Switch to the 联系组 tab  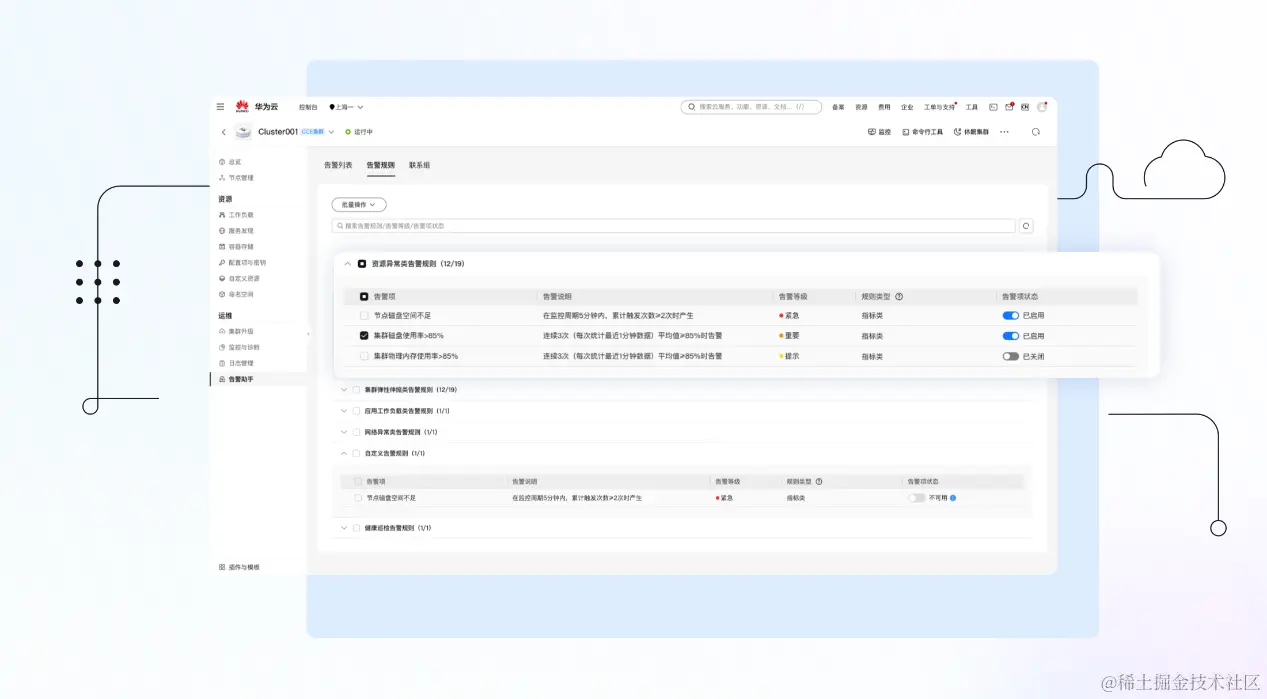tap(420, 165)
